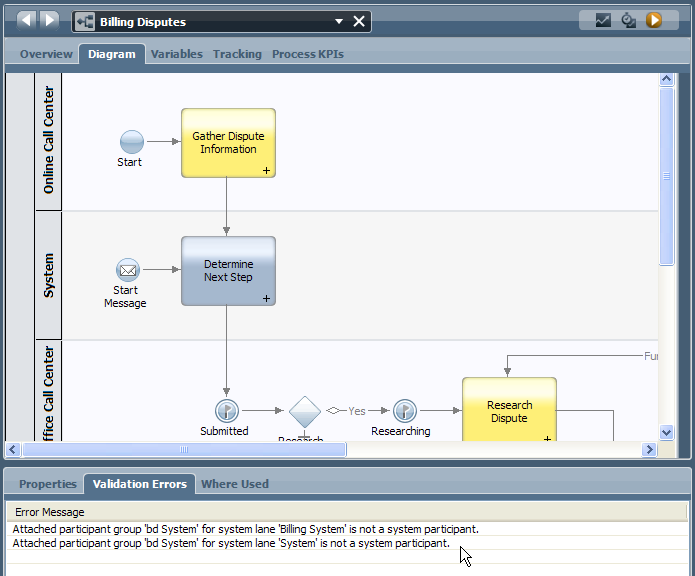Select the Gather Dispute Information activity

228,143
